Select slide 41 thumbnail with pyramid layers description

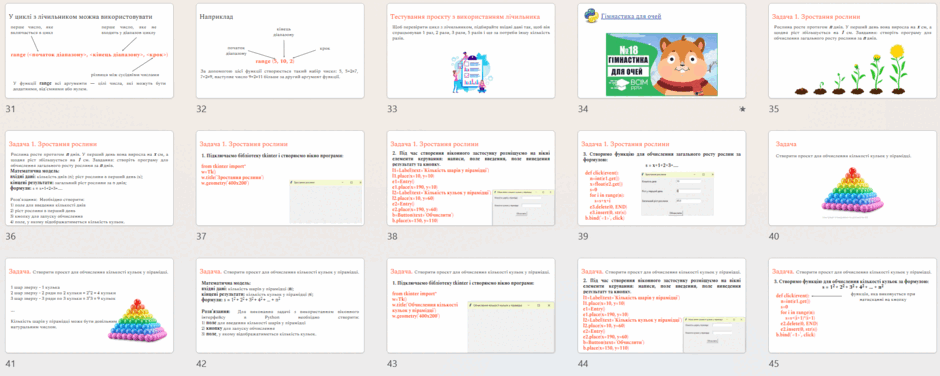(89, 306)
